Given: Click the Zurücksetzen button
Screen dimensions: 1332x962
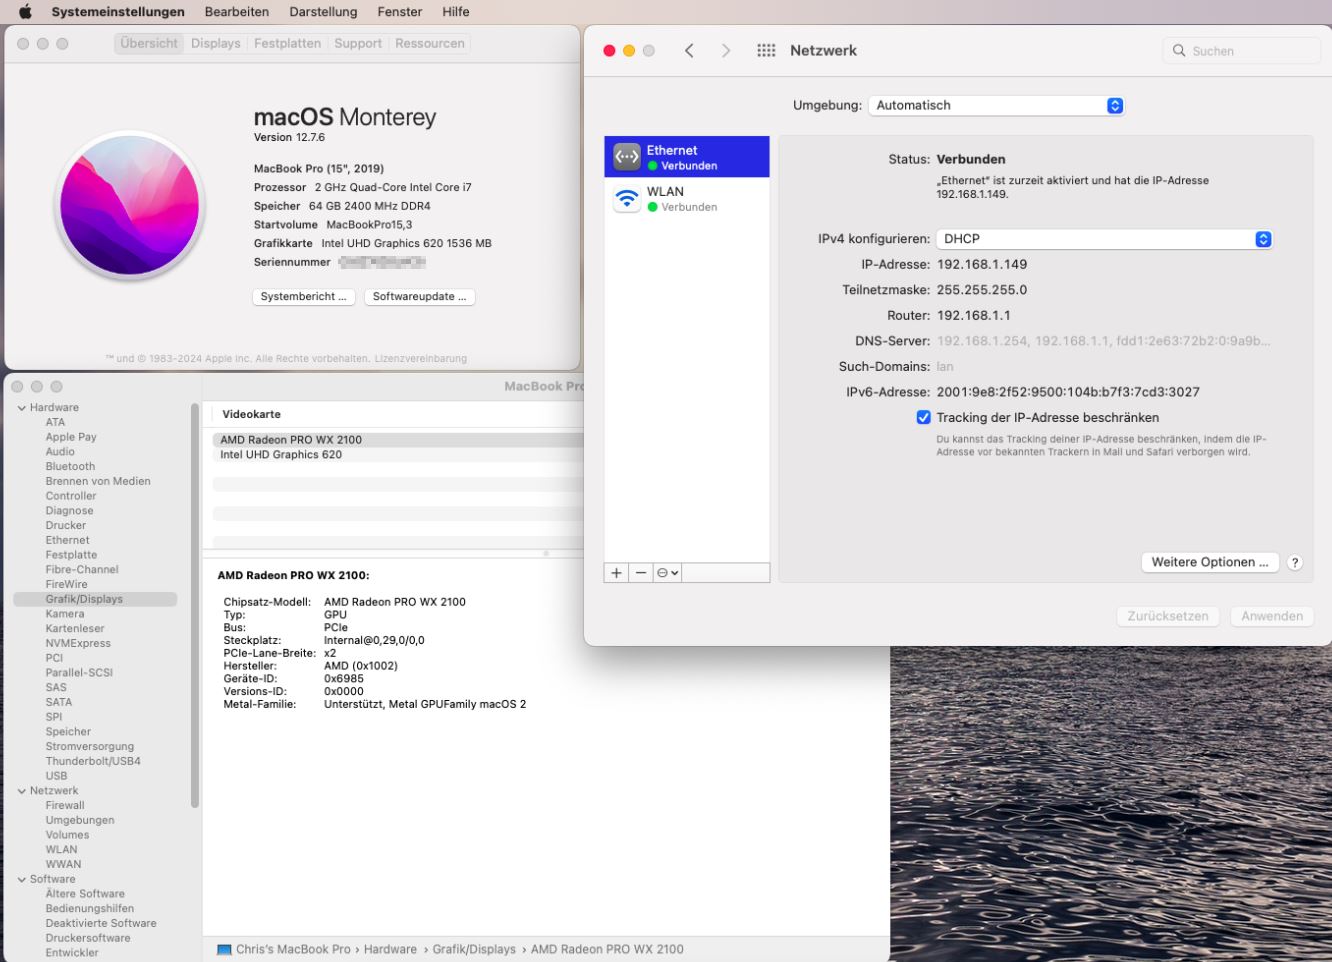Looking at the screenshot, I should (1168, 617).
